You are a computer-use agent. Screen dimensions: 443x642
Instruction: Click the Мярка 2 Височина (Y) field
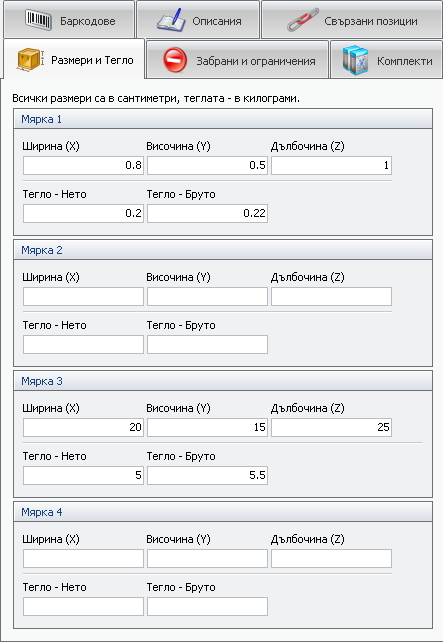(x=208, y=296)
